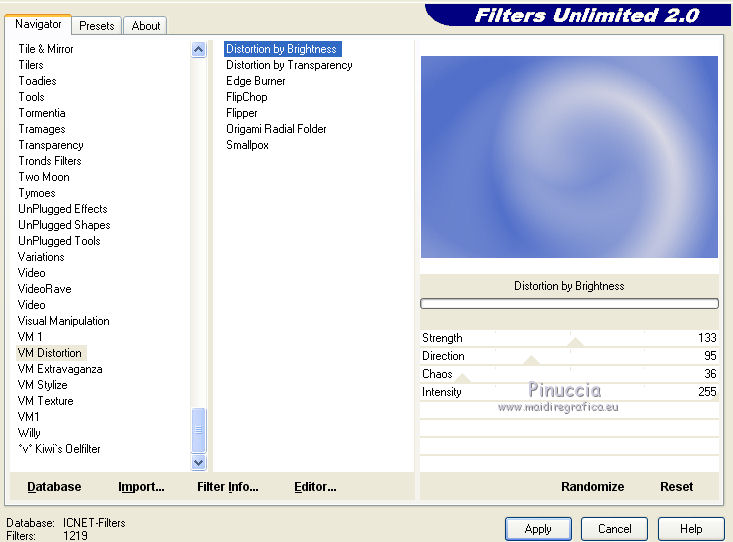This screenshot has width=733, height=542.
Task: Click the Strength slider handle
Action: click(575, 342)
